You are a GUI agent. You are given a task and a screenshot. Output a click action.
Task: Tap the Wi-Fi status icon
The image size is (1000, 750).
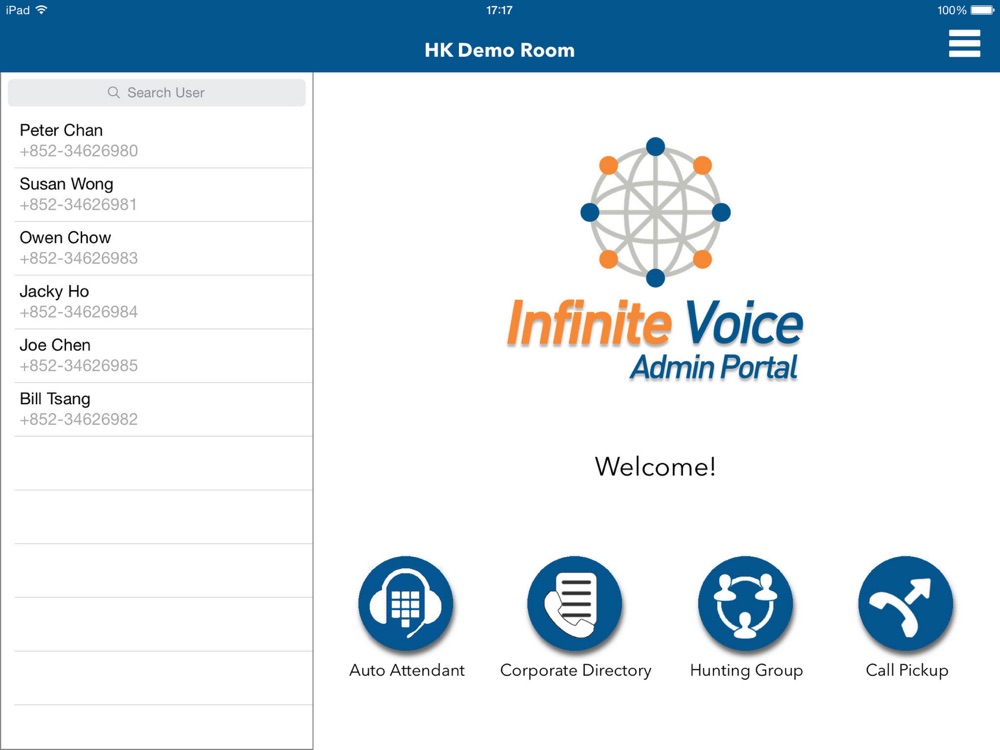click(41, 10)
